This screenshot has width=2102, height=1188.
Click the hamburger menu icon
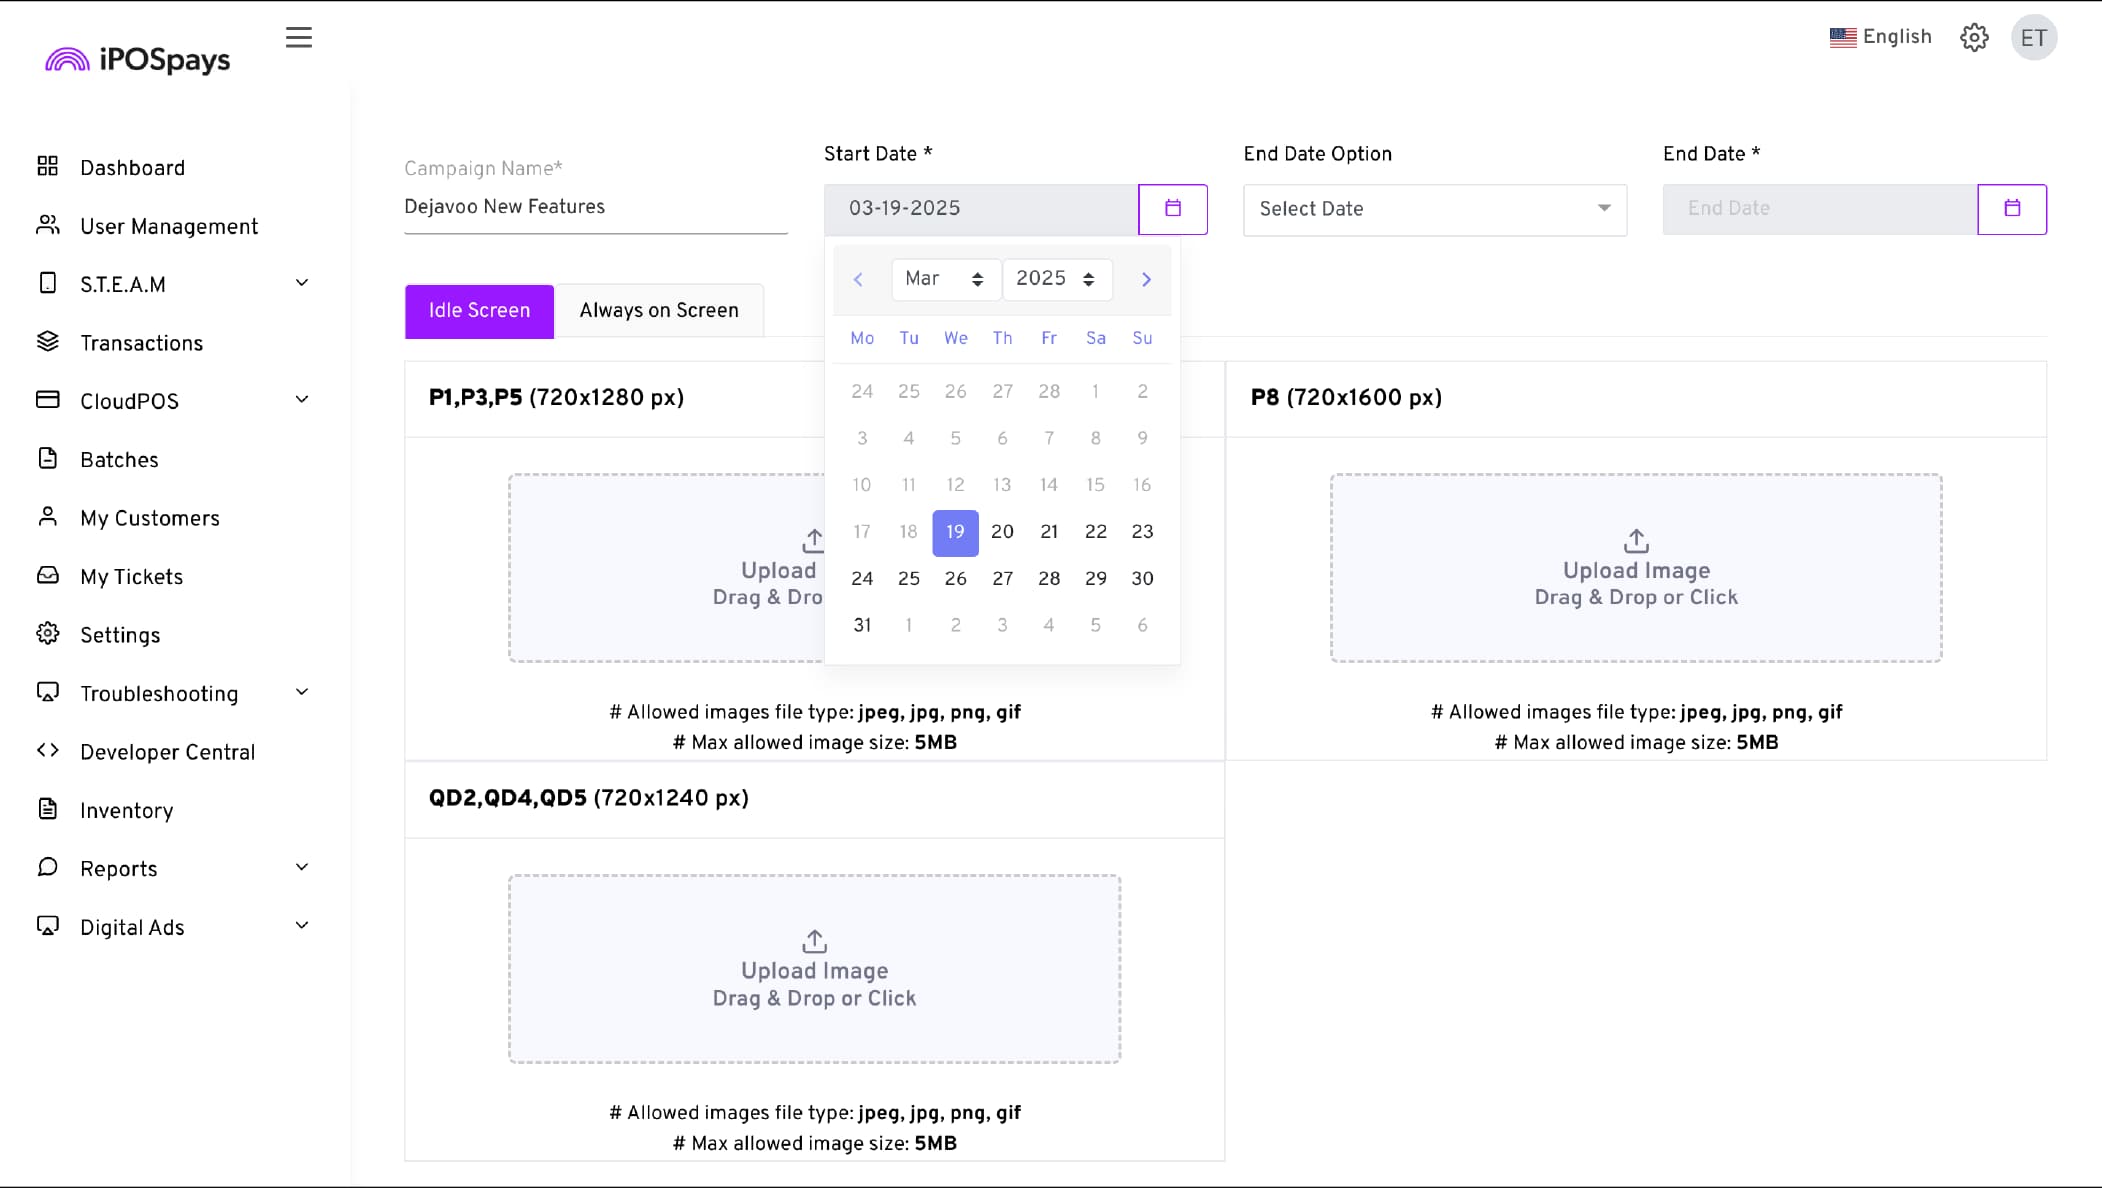tap(298, 38)
